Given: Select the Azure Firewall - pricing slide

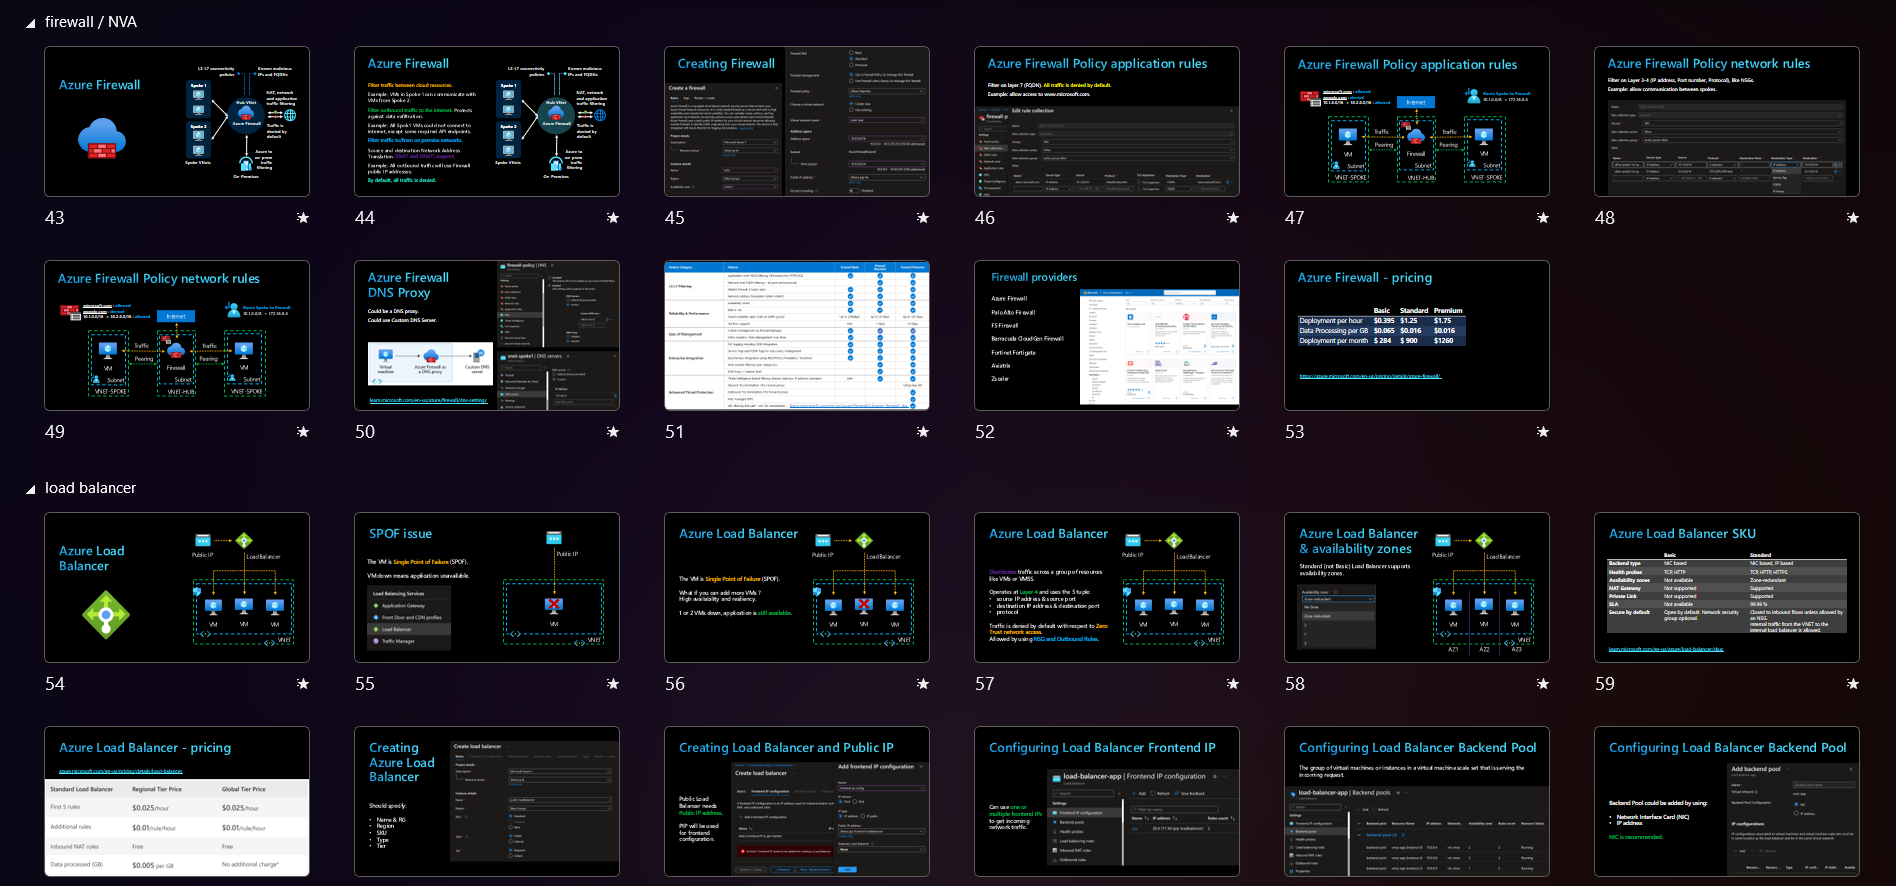Looking at the screenshot, I should tap(1417, 335).
